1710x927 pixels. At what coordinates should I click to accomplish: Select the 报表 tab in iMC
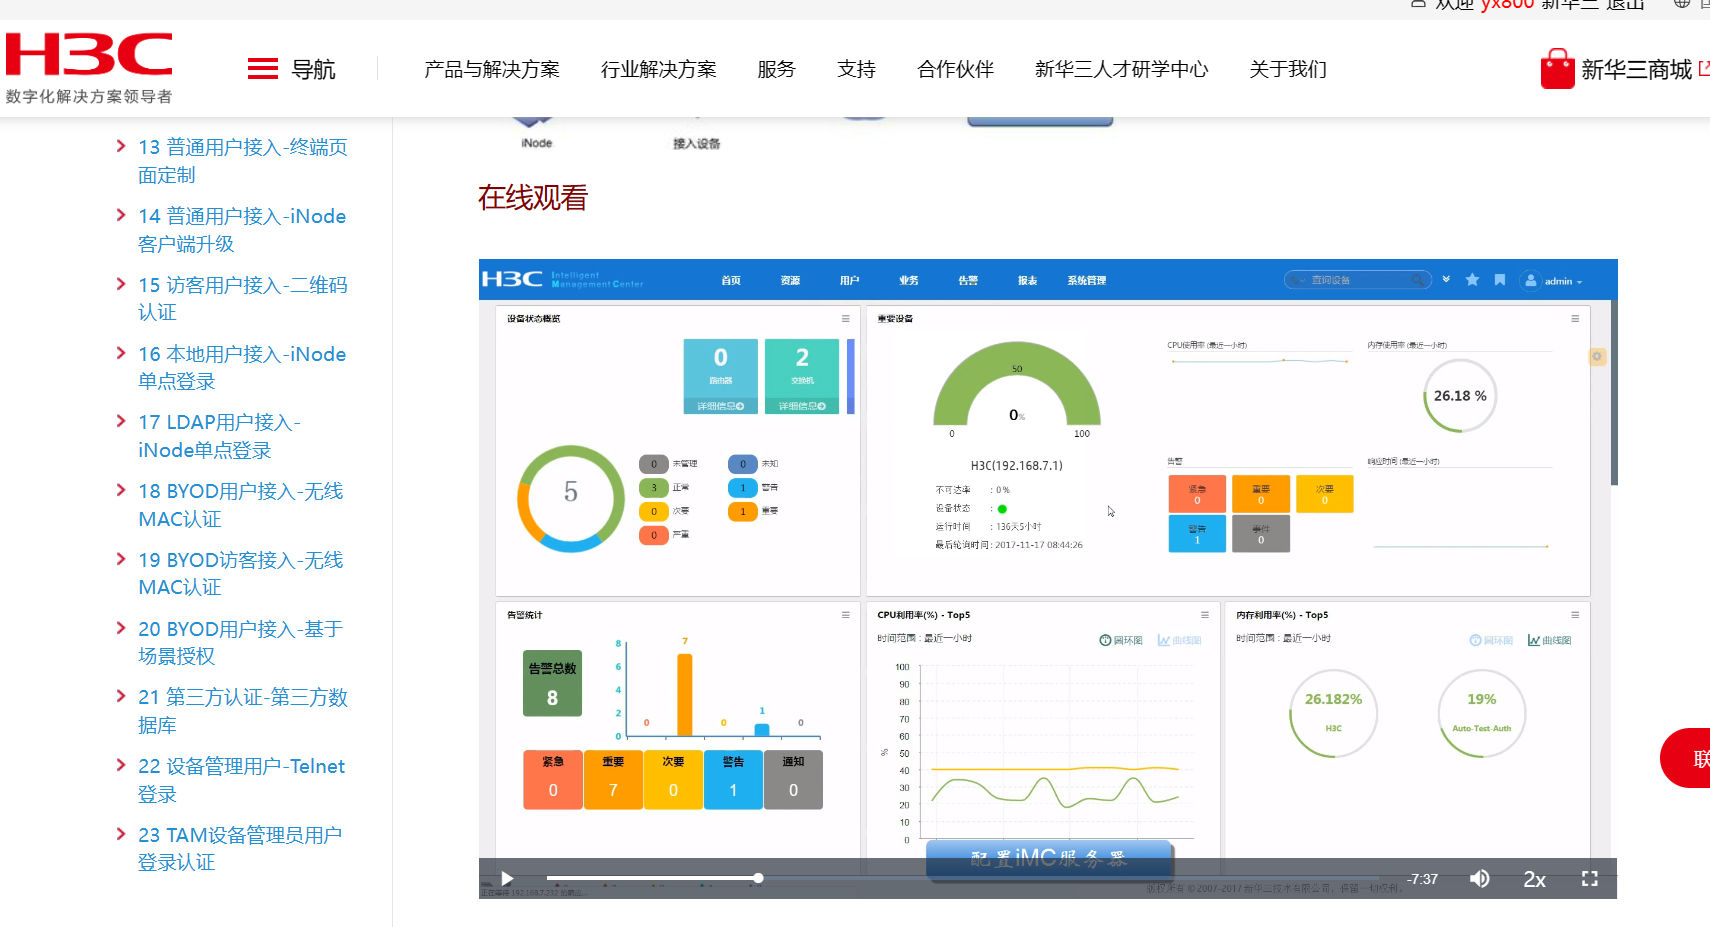[1027, 281]
